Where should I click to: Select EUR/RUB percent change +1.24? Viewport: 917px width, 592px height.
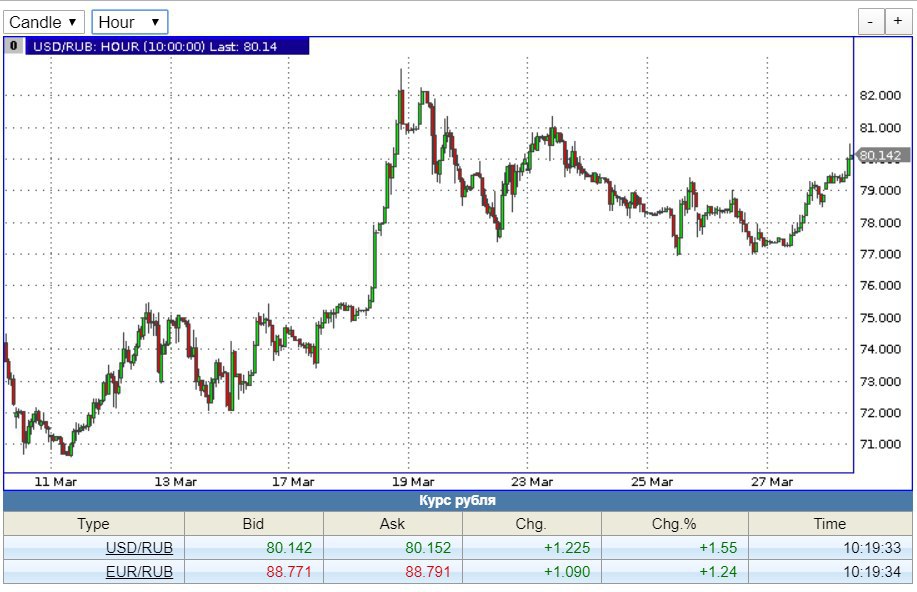click(718, 572)
